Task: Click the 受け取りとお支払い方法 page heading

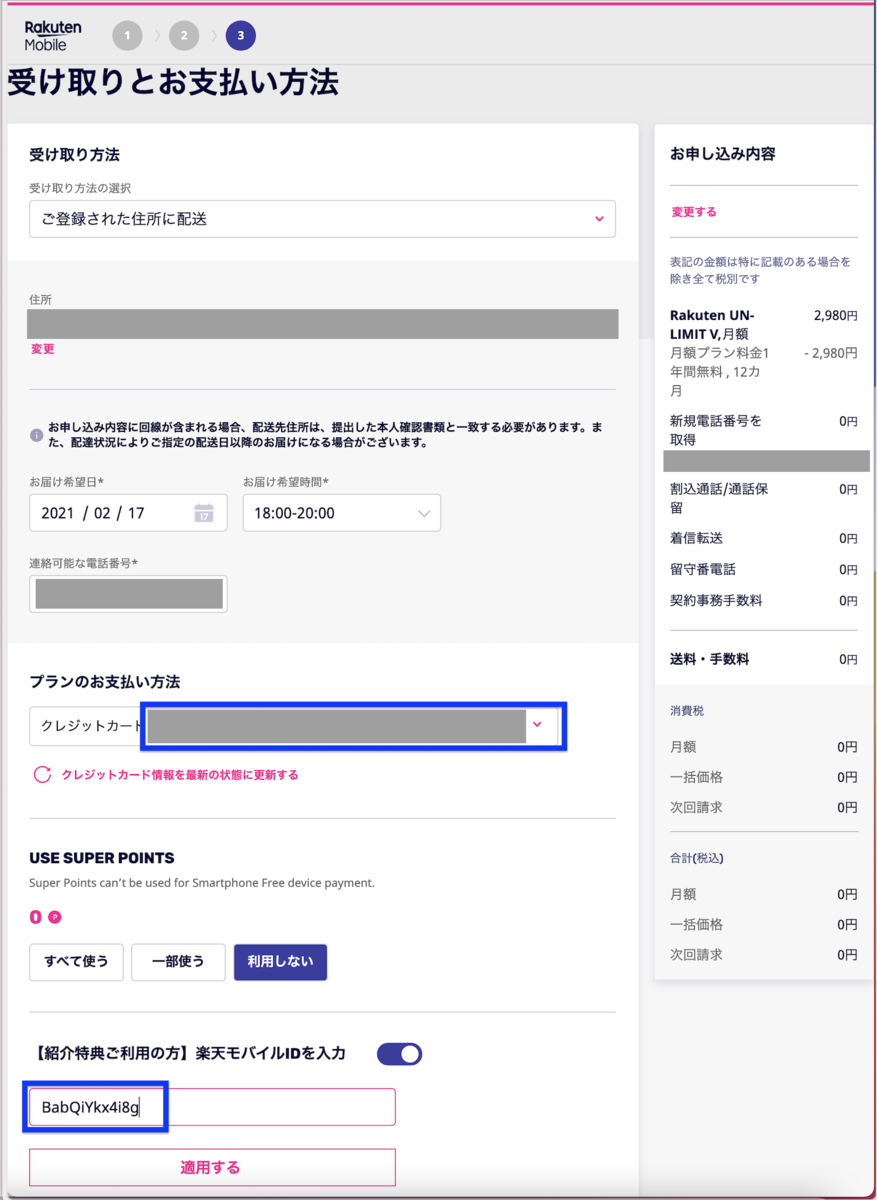Action: coord(173,82)
